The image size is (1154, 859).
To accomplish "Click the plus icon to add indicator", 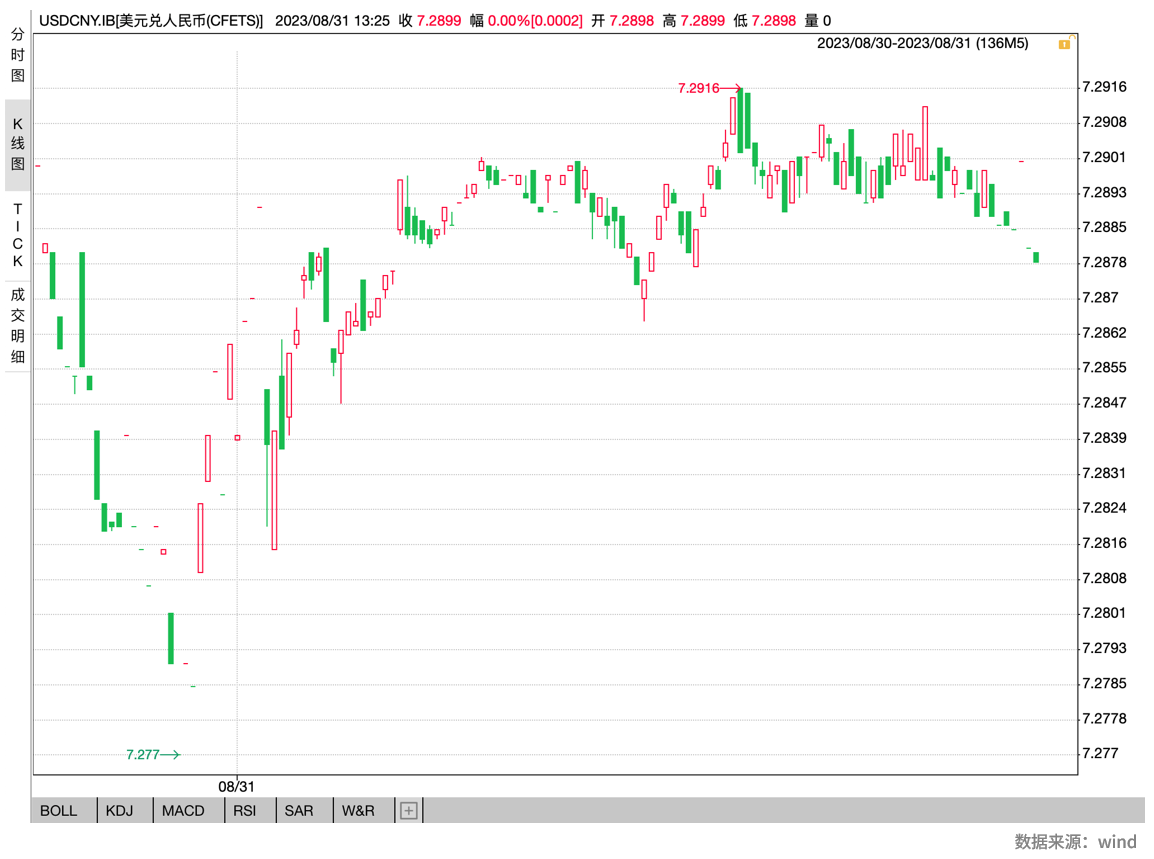I will tap(408, 811).
